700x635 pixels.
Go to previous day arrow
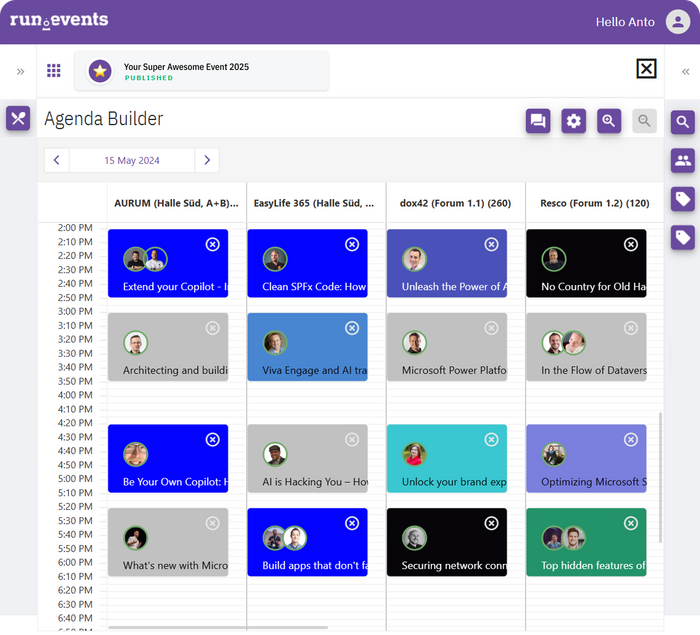coord(57,160)
